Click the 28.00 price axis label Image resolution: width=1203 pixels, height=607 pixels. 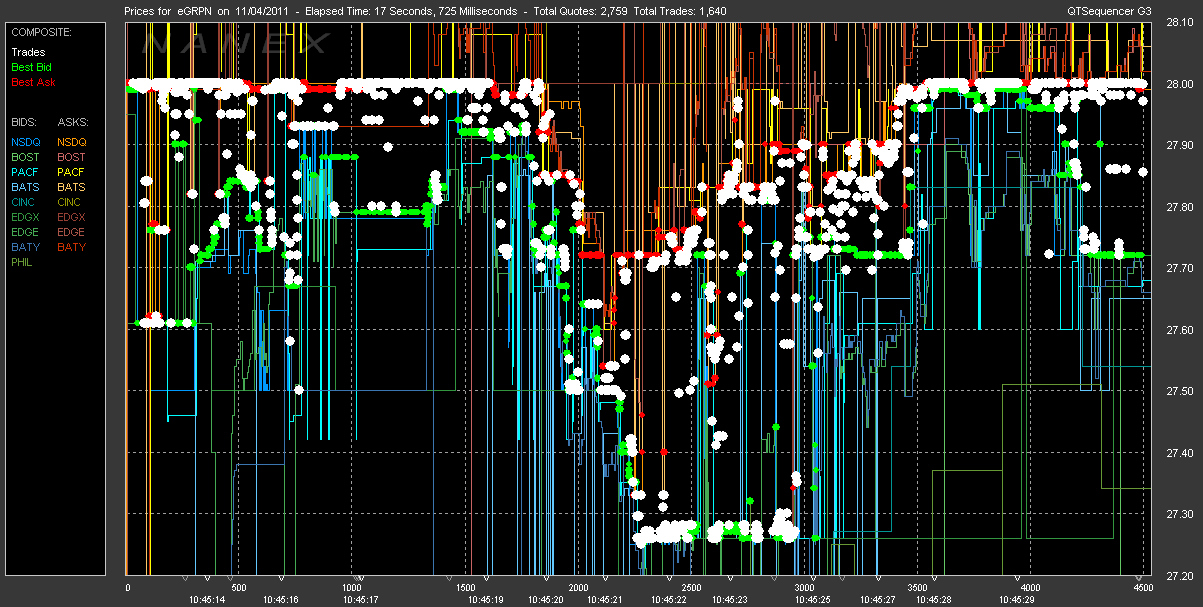1181,84
